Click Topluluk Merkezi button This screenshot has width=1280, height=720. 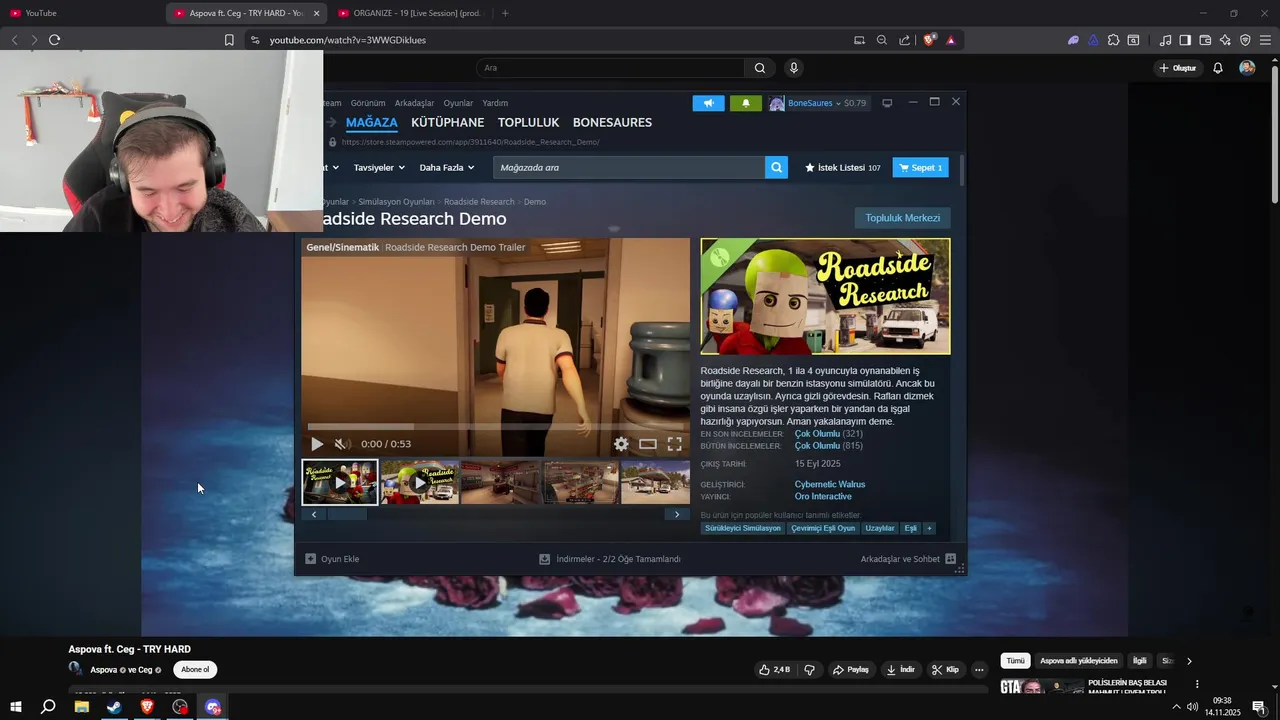pos(902,218)
